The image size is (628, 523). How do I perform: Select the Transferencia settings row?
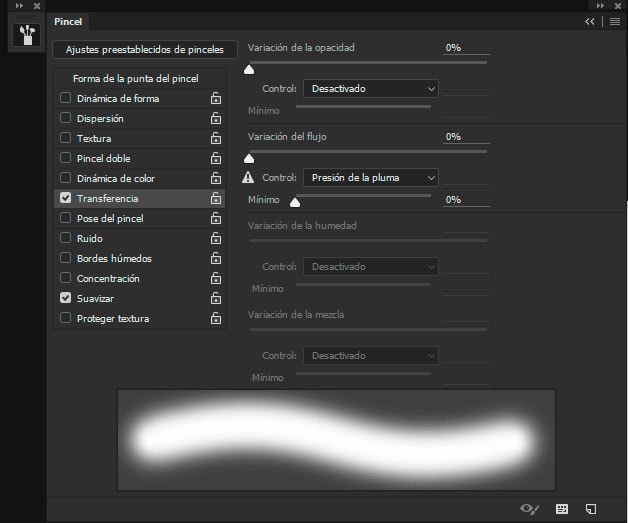(139, 198)
